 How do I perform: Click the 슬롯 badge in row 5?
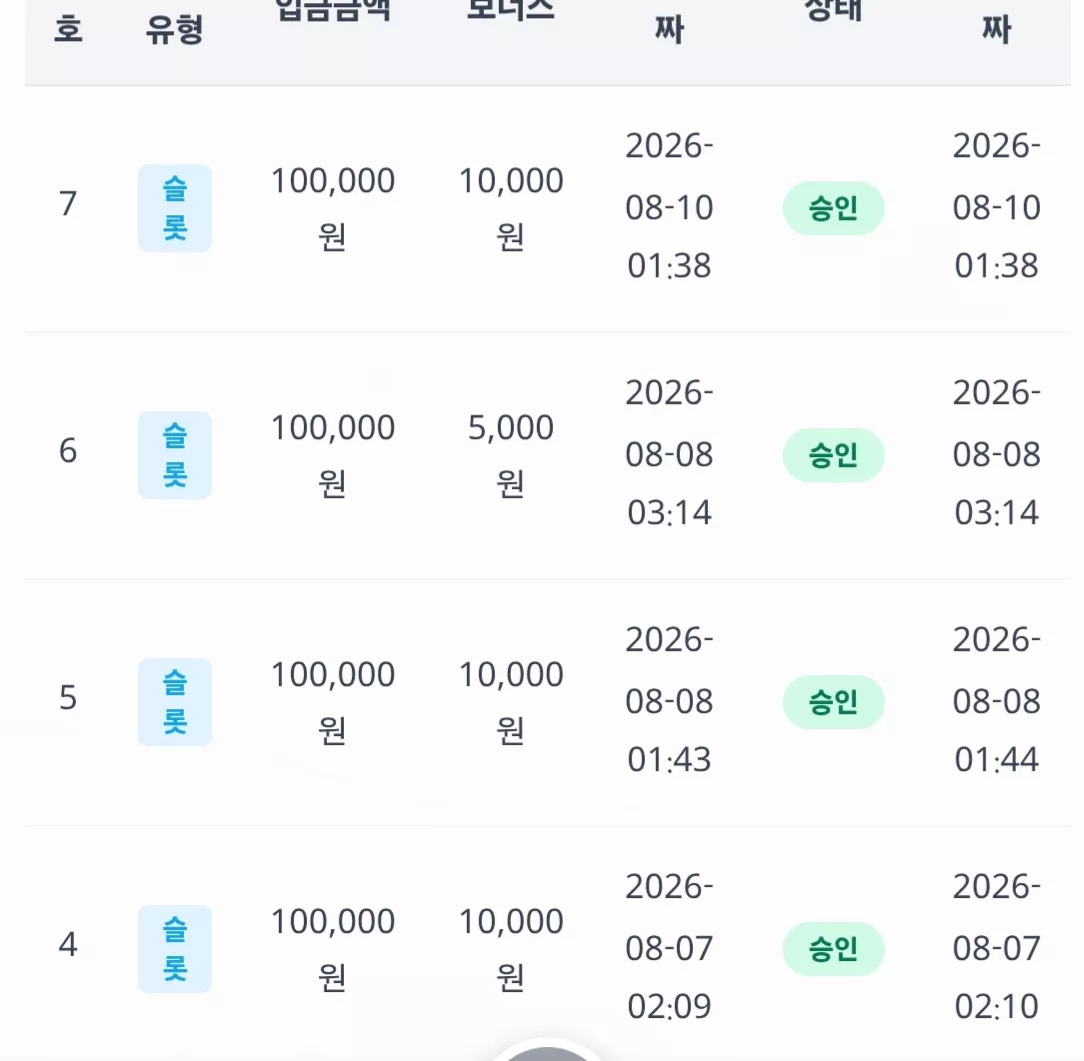[x=175, y=702]
